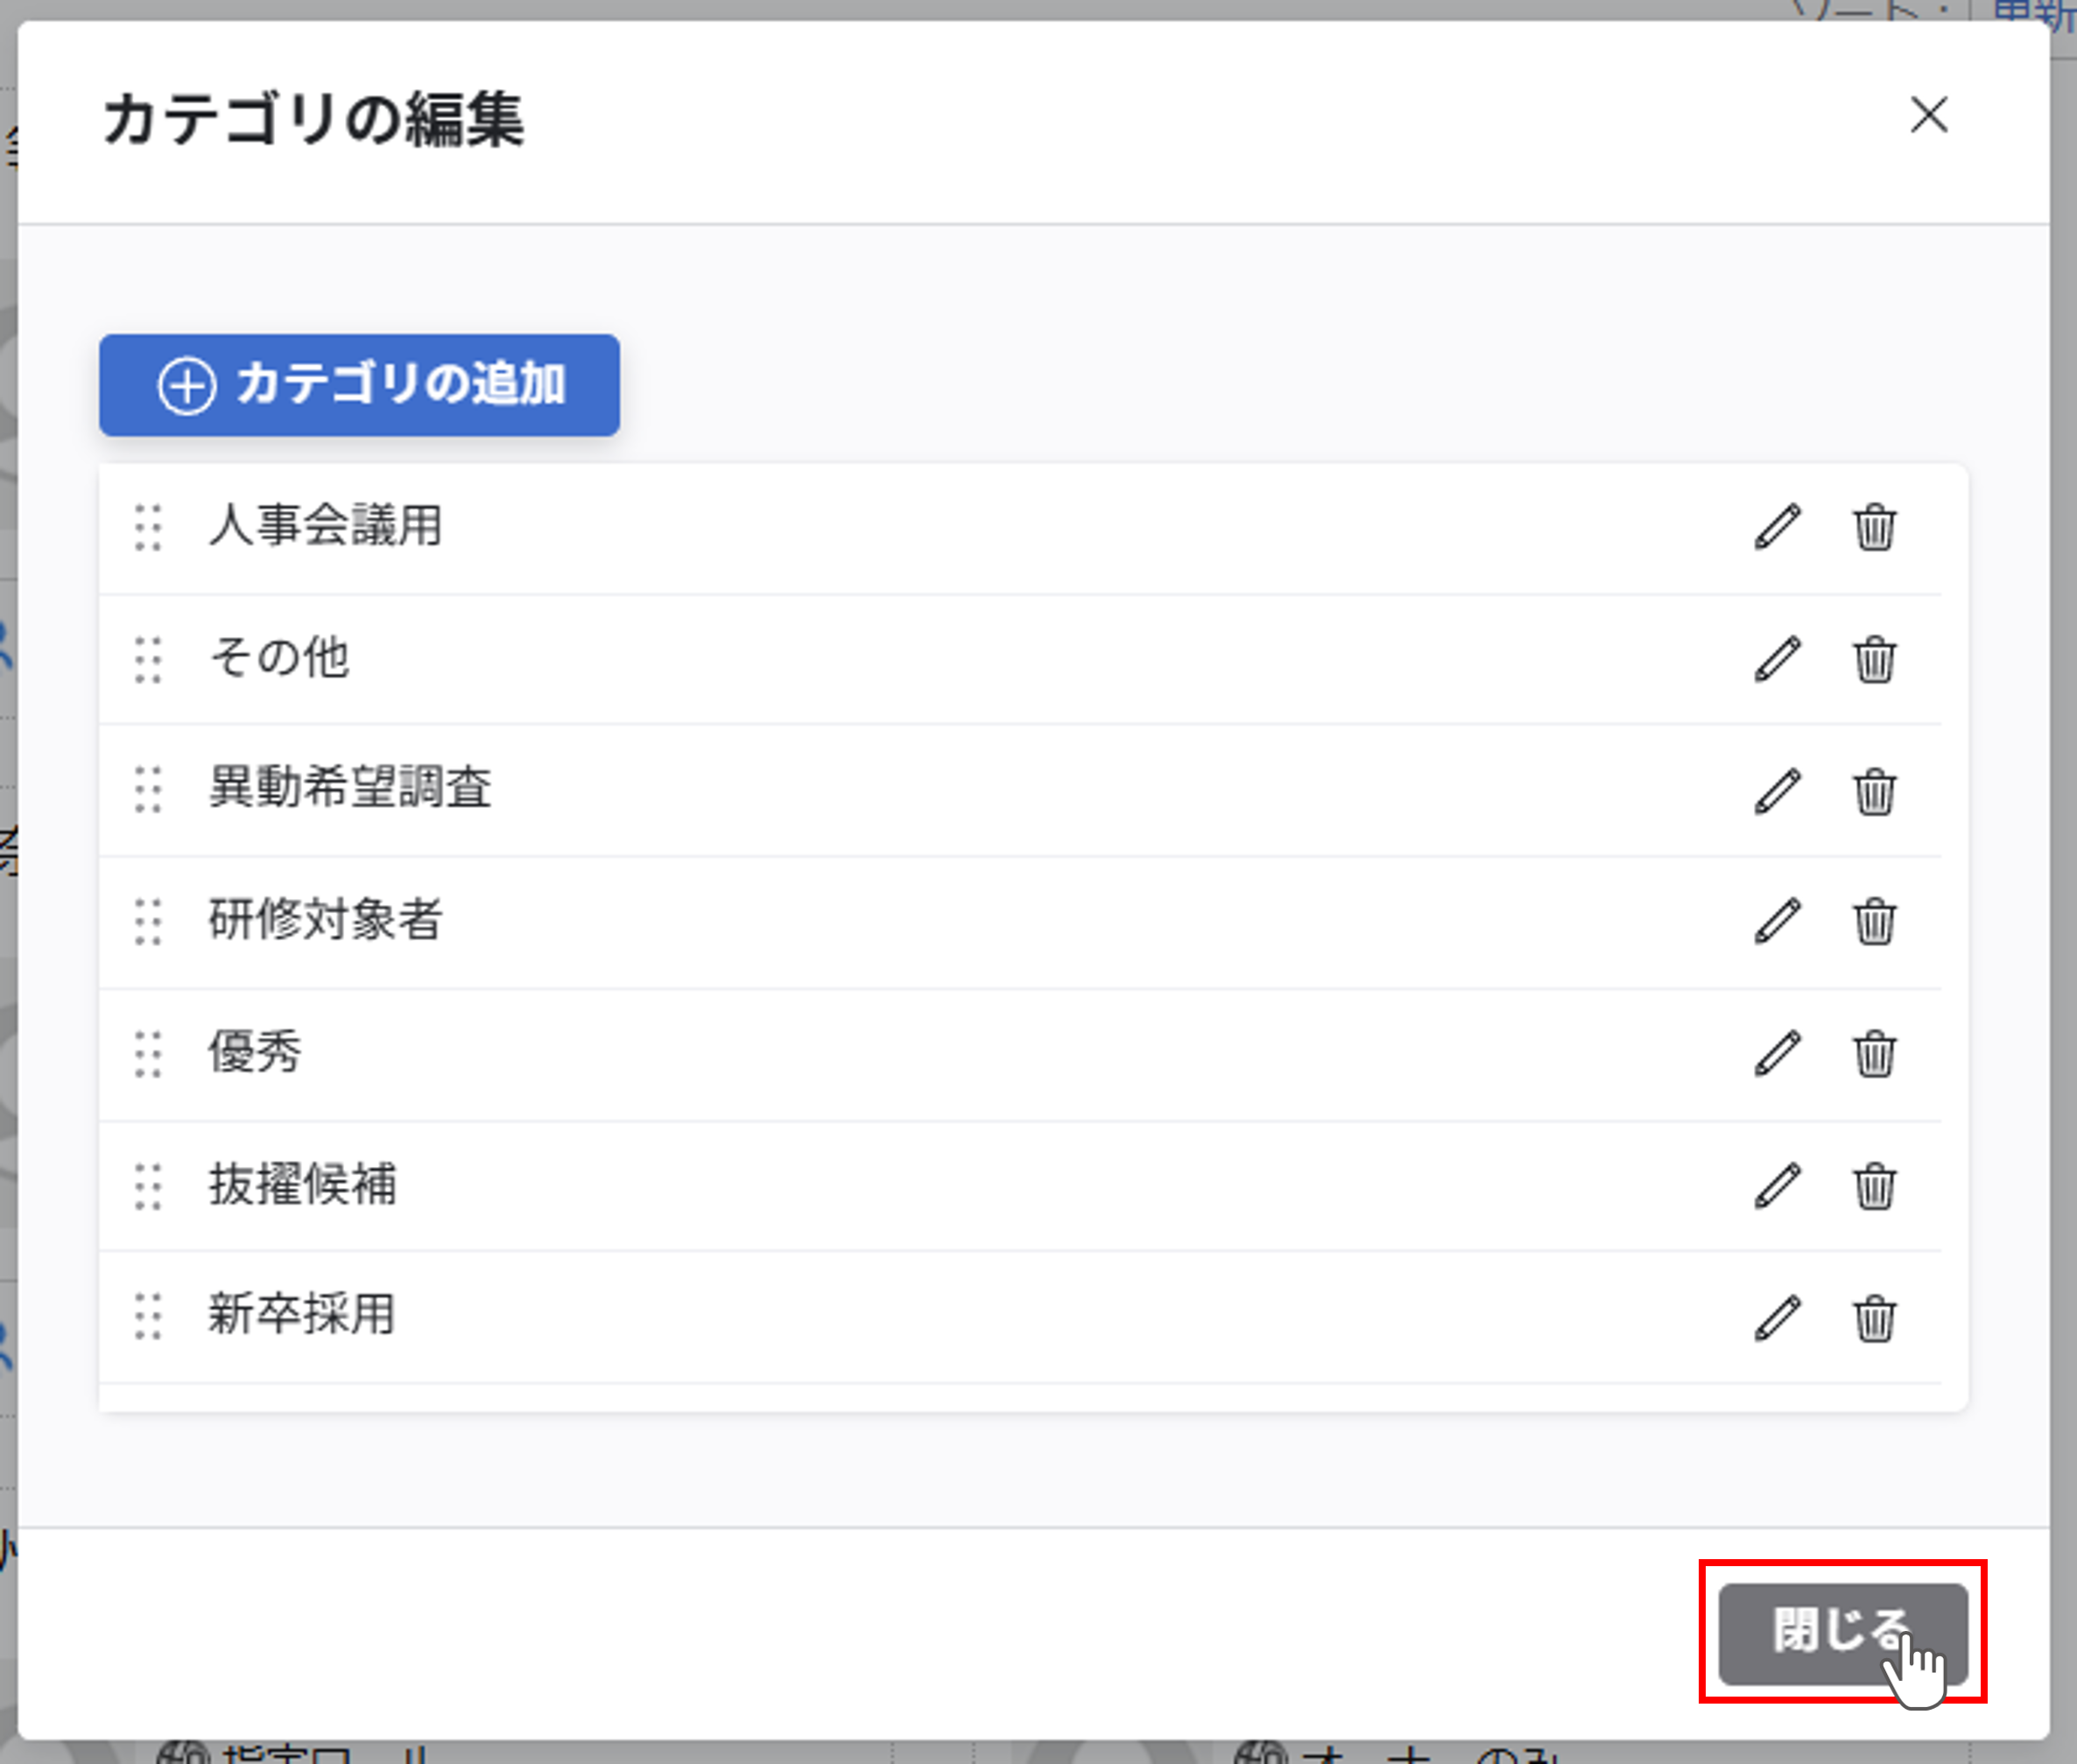Click drag handle beside 優秀
The height and width of the screenshot is (1764, 2077).
[148, 1053]
